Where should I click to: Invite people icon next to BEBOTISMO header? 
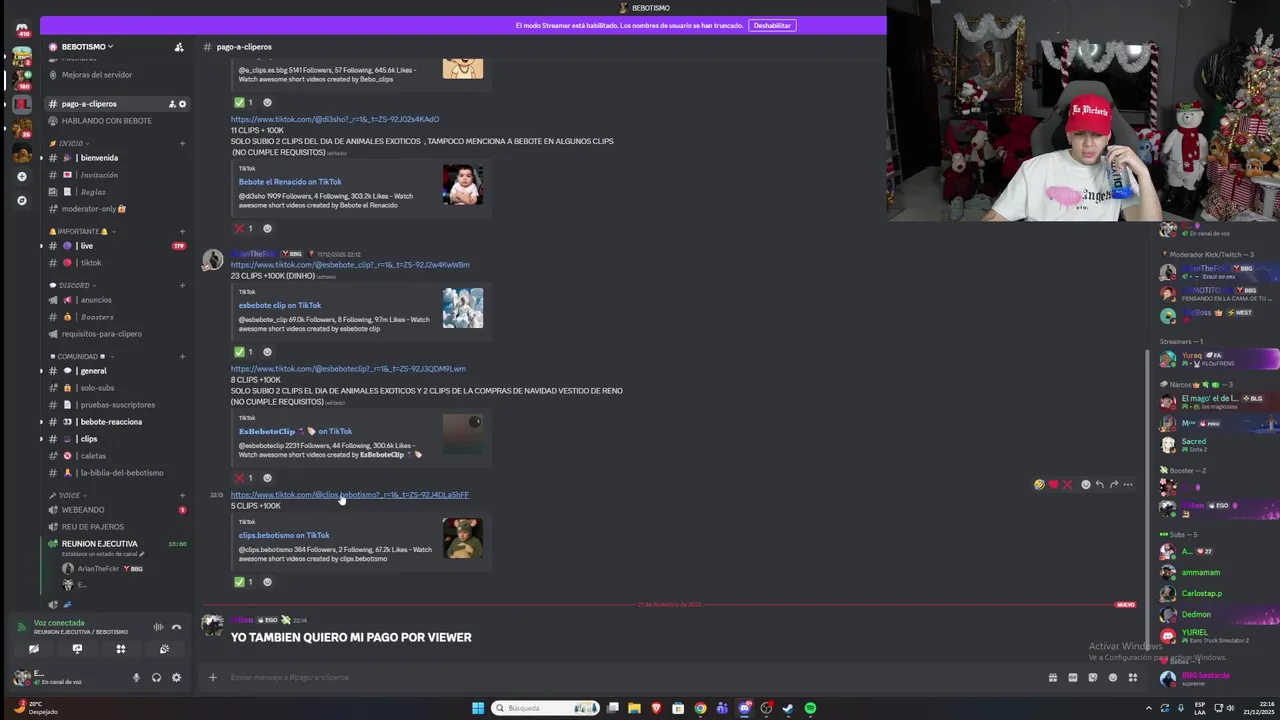coord(179,47)
